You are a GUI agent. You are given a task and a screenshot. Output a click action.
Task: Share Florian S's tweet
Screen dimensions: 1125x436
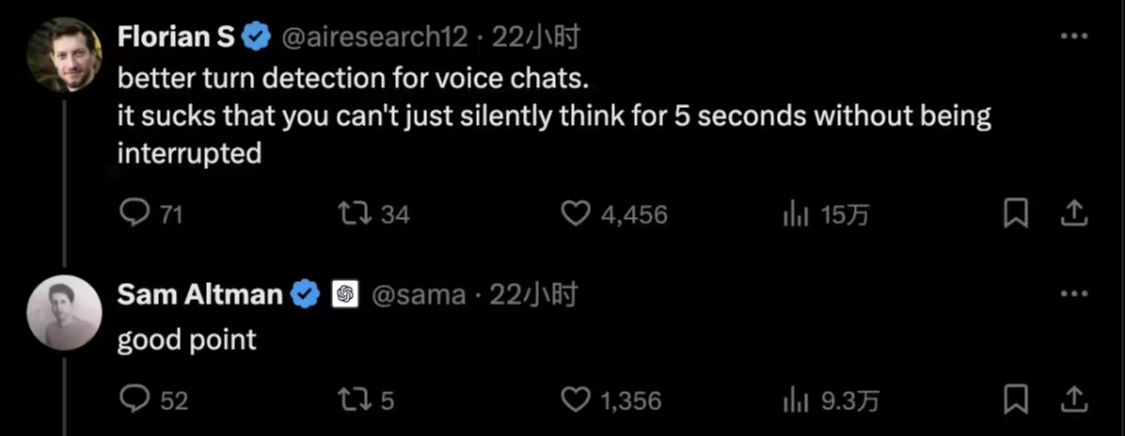click(1073, 213)
